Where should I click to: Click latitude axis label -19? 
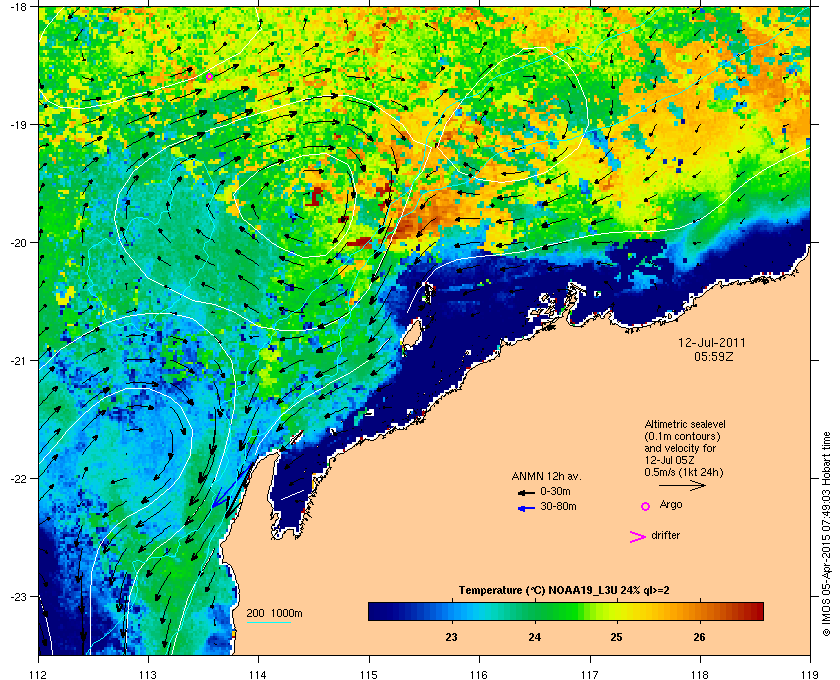[x=18, y=124]
